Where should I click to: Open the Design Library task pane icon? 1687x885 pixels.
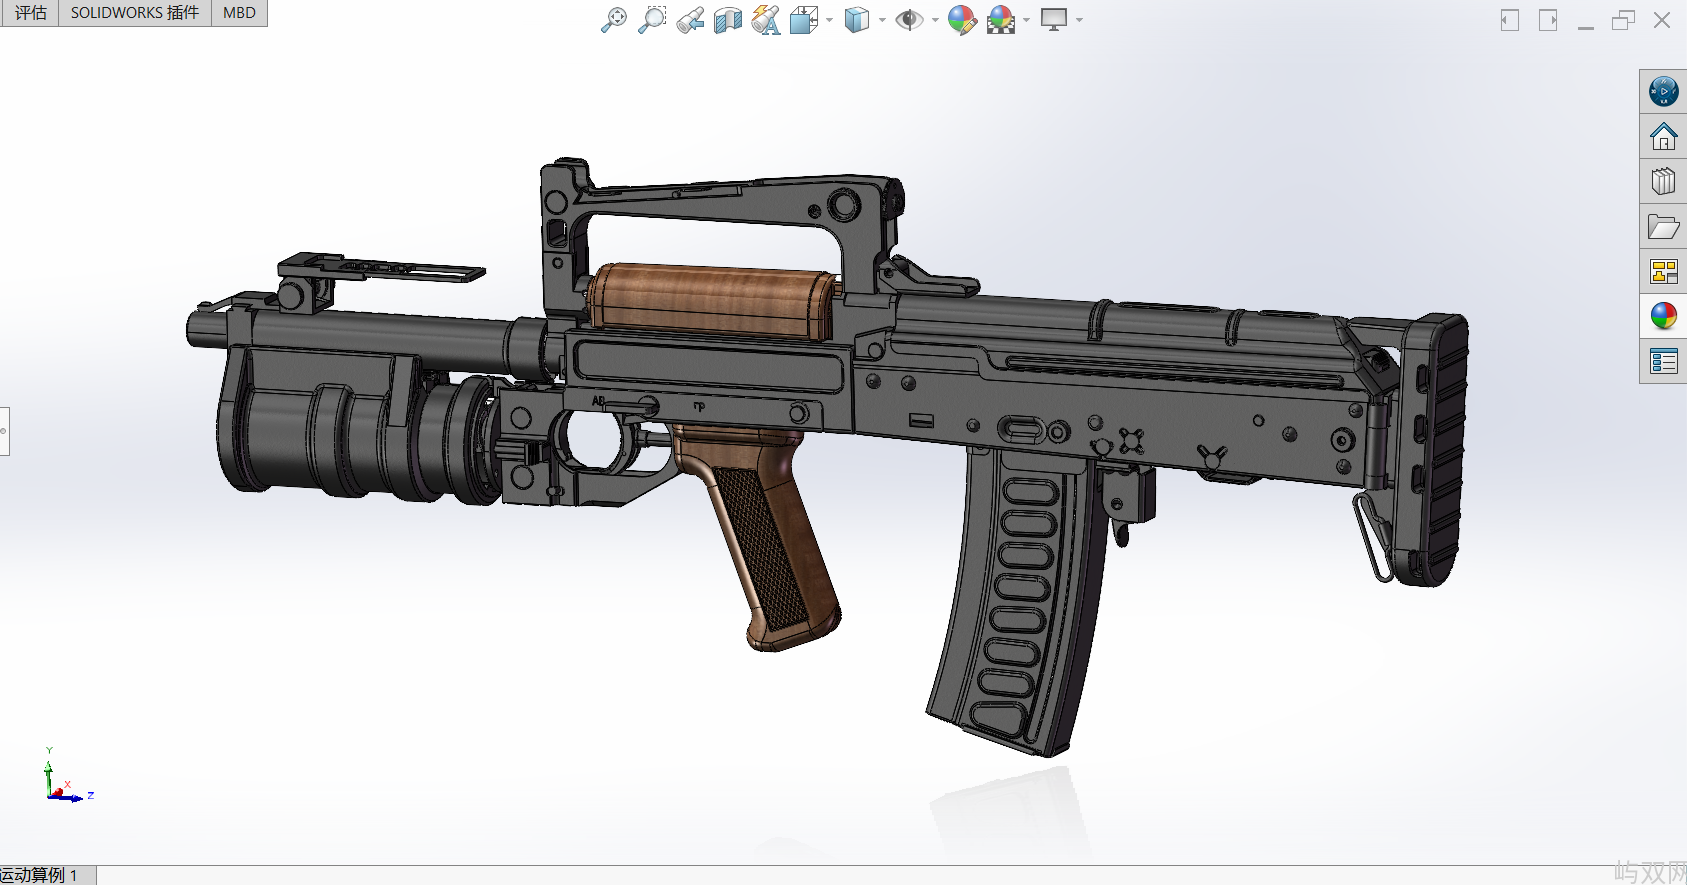tap(1663, 181)
